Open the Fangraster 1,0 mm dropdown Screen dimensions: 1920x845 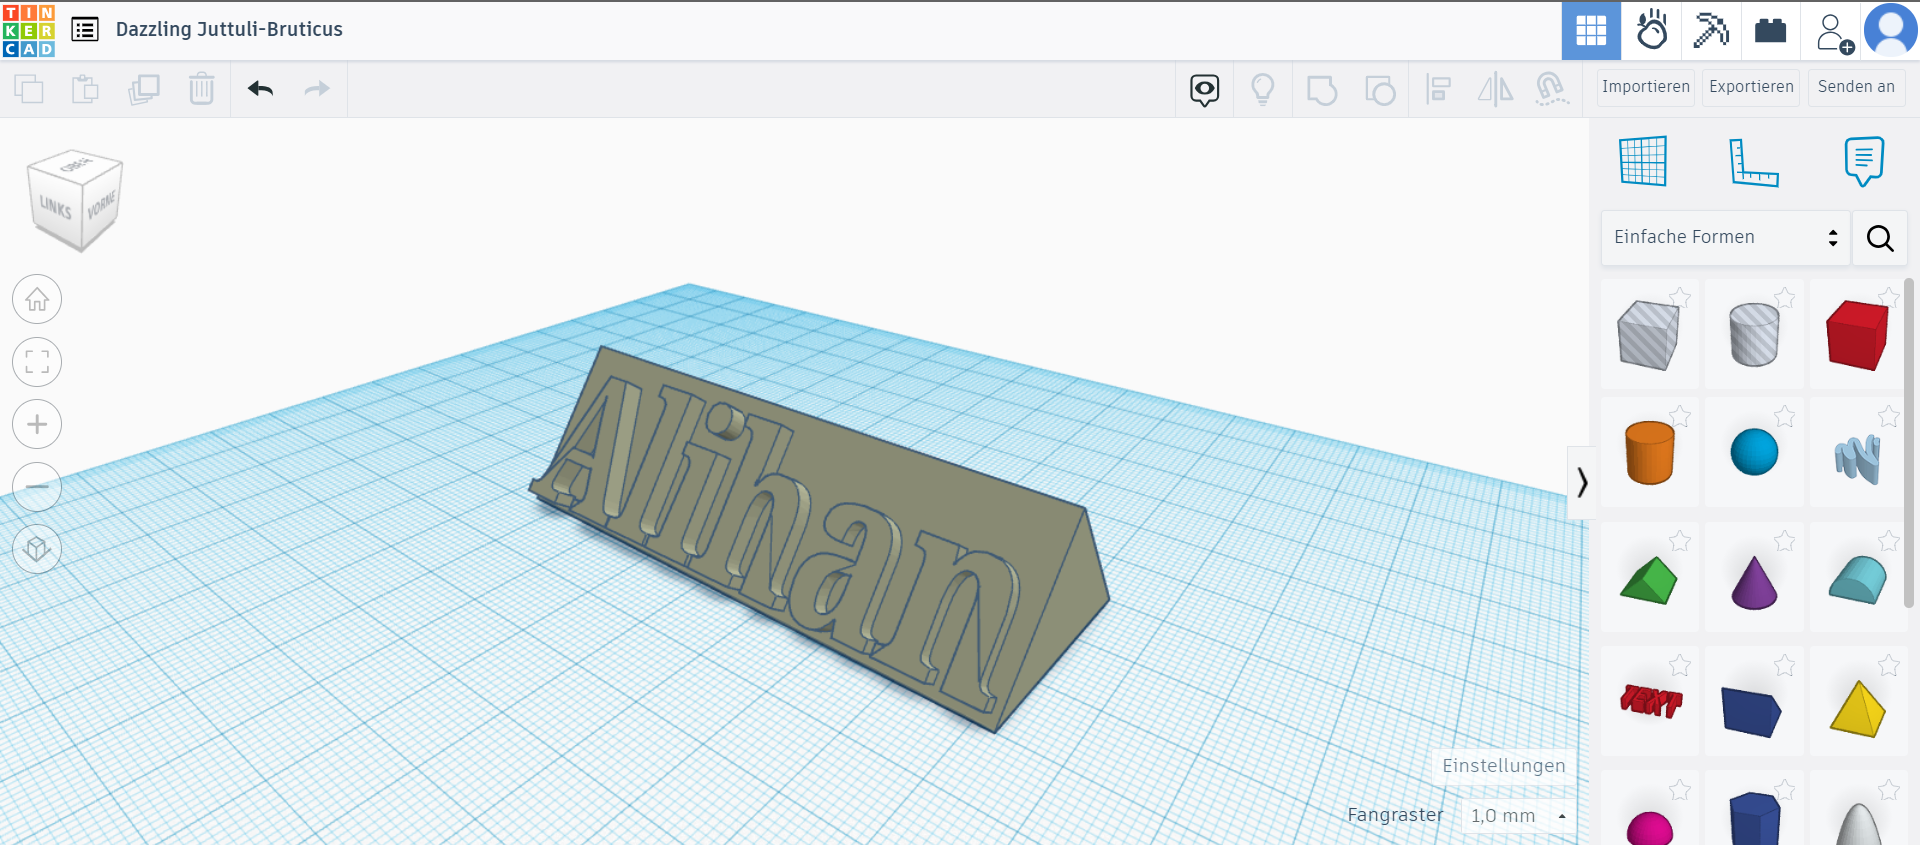(1518, 816)
